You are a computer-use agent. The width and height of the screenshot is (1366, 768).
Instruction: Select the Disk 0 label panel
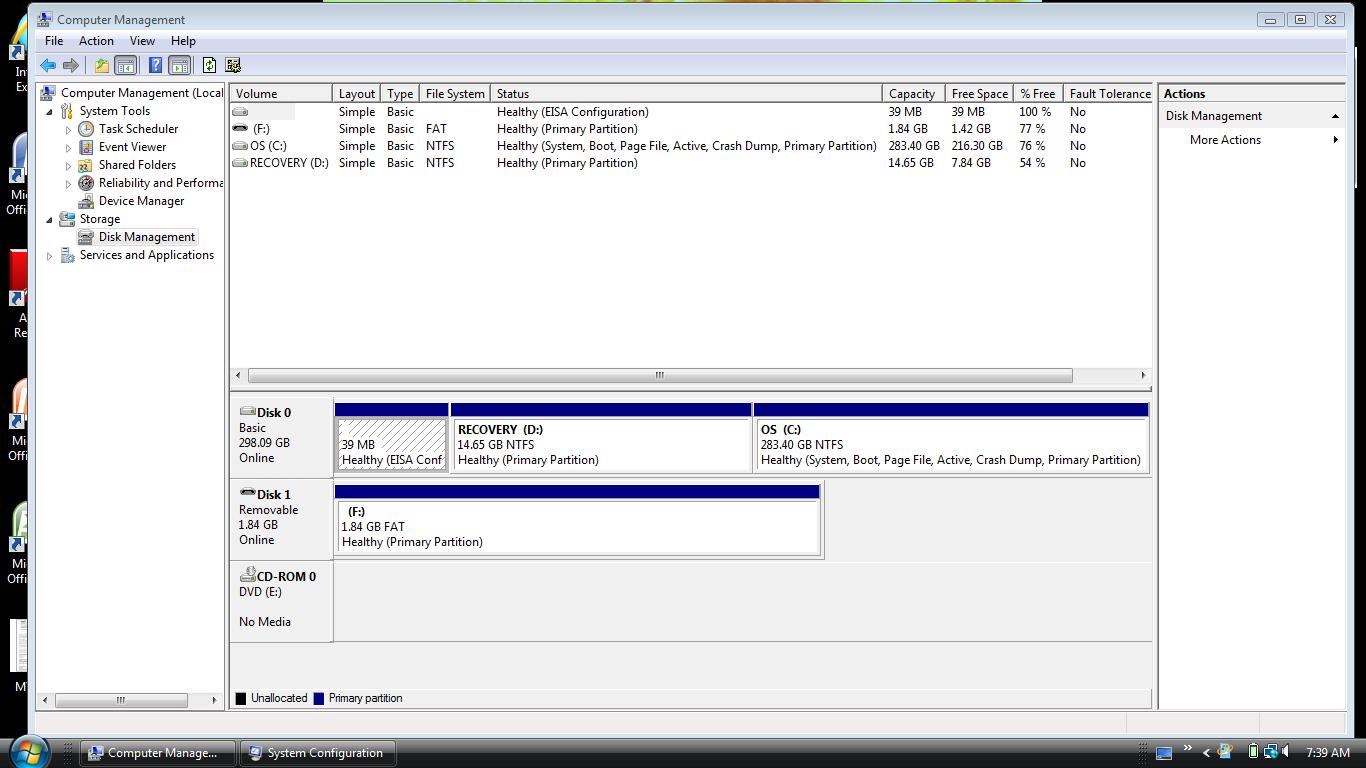281,437
